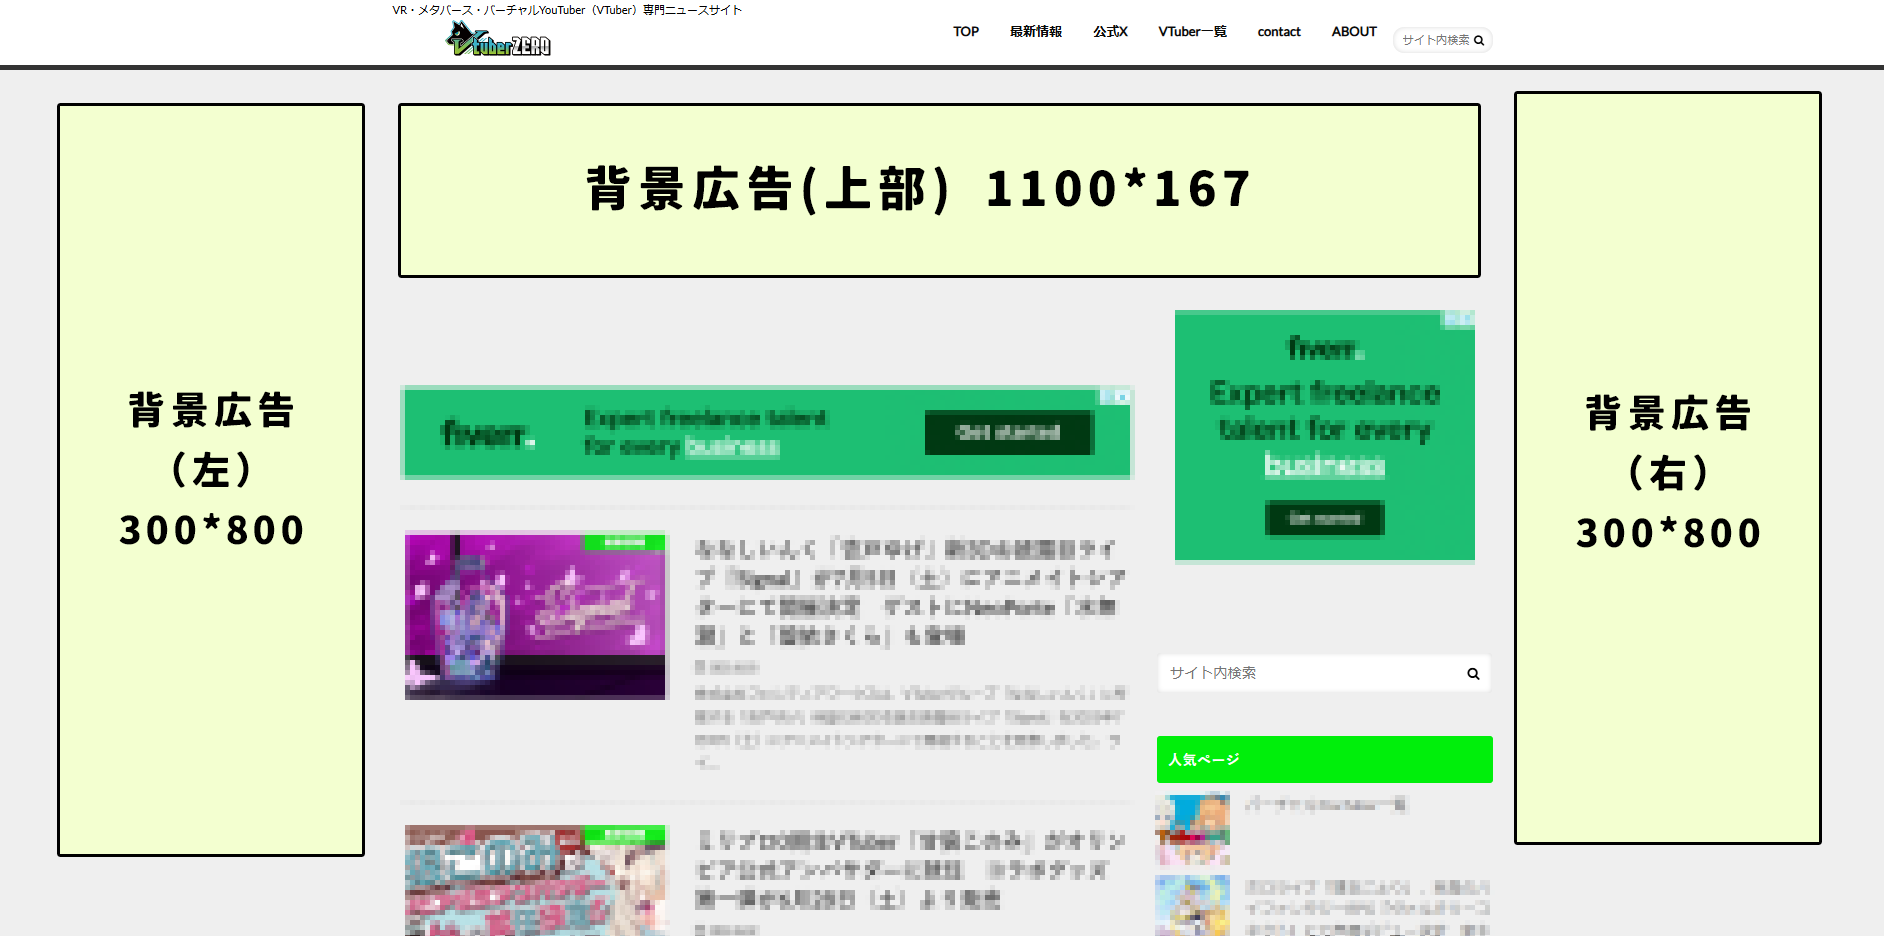
Task: Open the second popular page thumbnail
Action: pos(1193,905)
